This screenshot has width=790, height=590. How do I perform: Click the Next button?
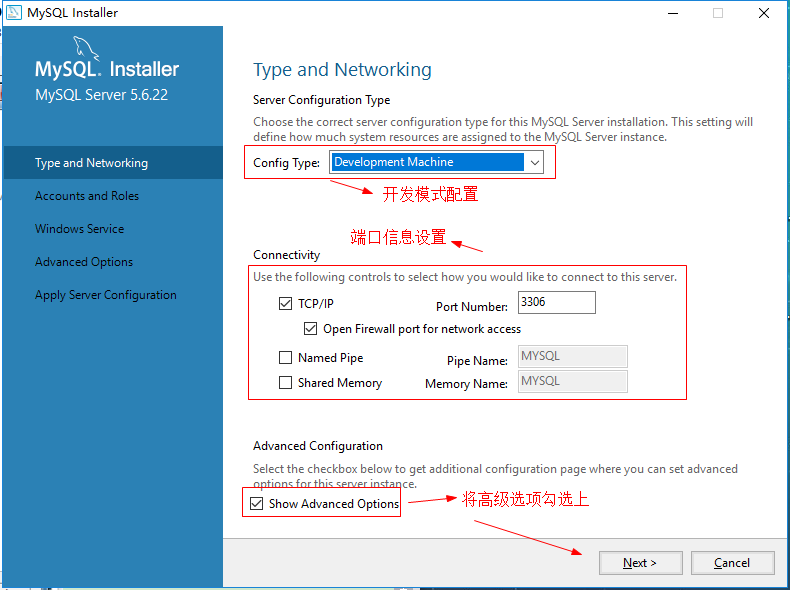[x=640, y=563]
